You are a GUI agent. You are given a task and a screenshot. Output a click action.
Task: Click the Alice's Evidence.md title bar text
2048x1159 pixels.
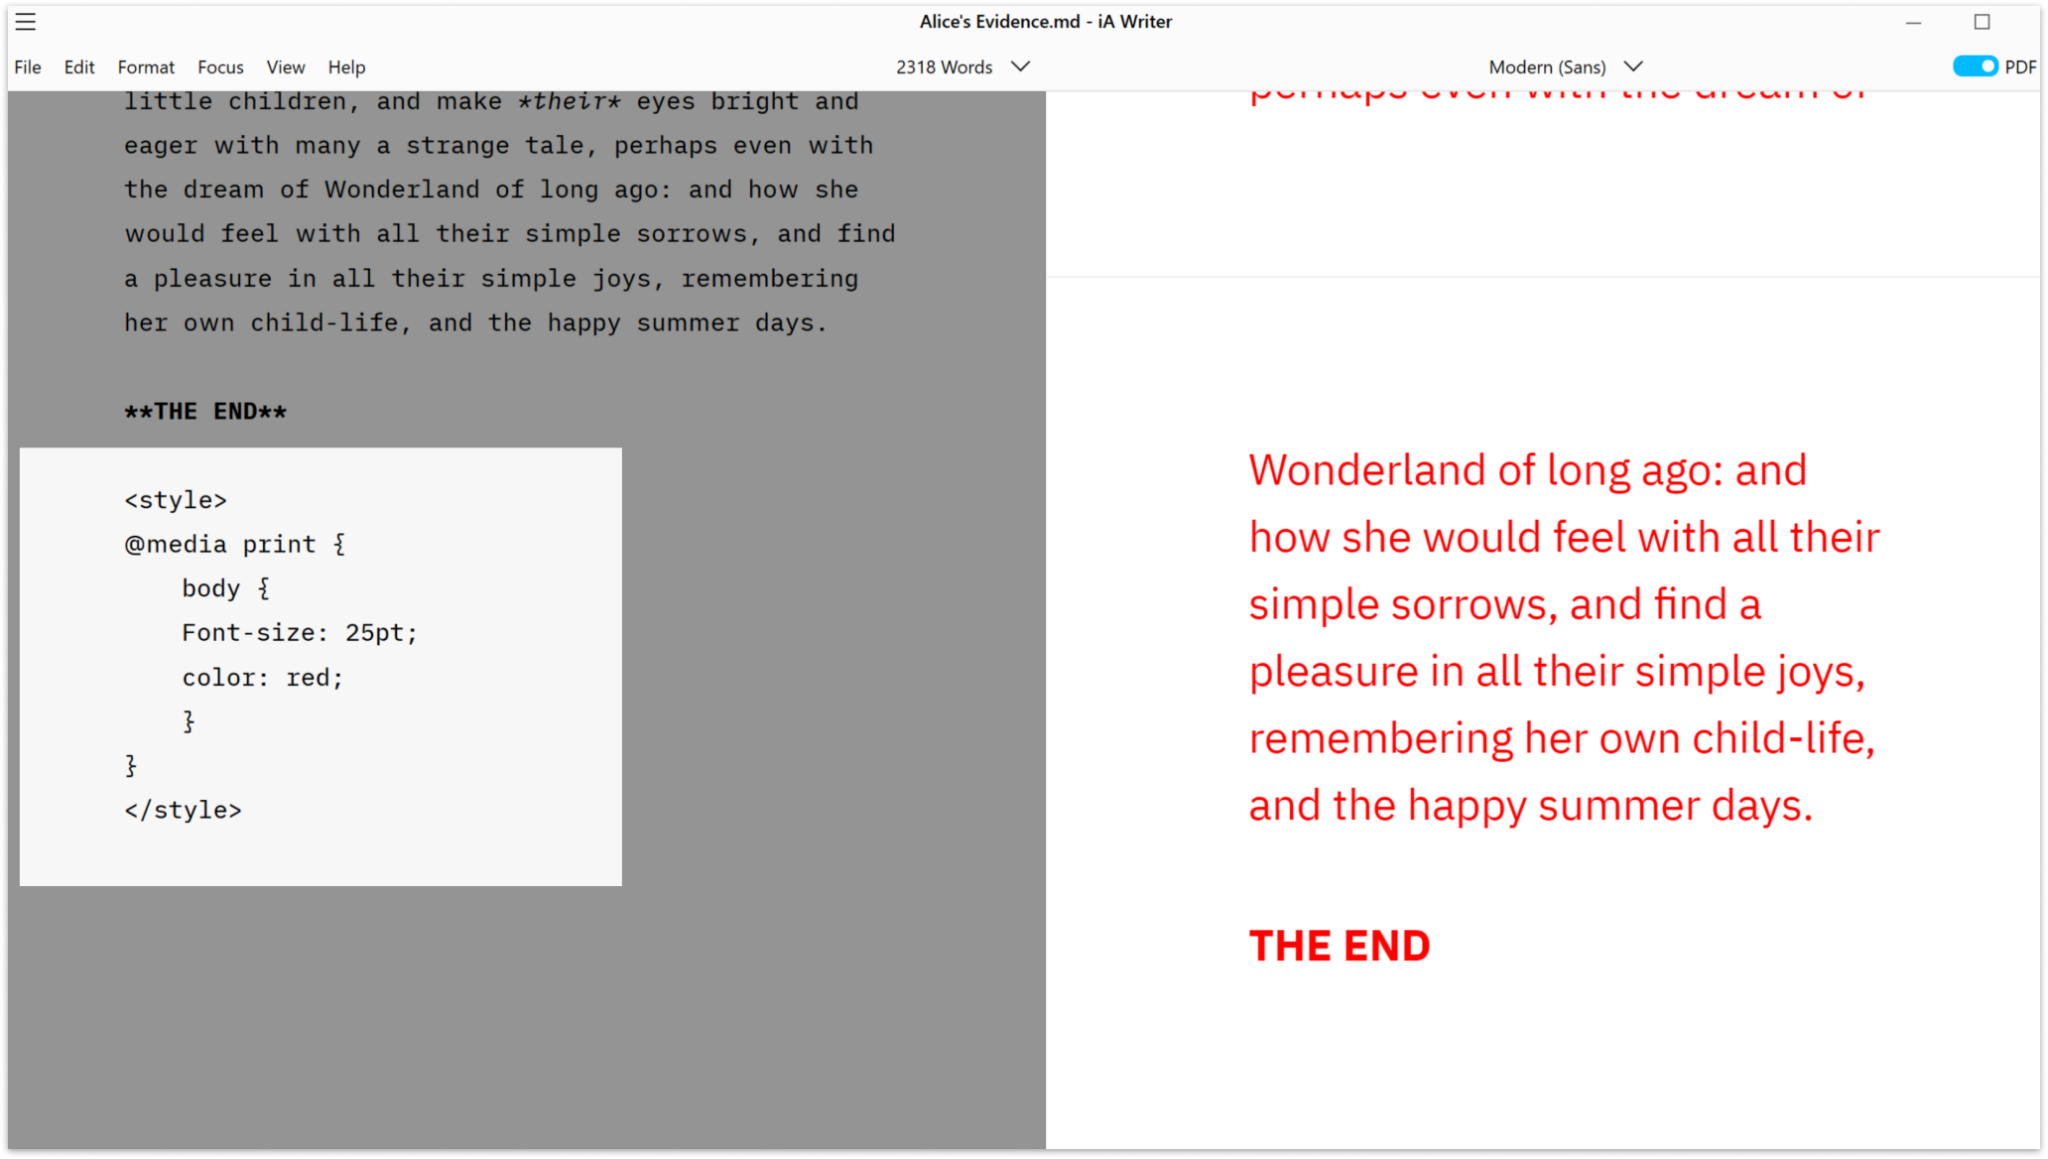[1044, 21]
